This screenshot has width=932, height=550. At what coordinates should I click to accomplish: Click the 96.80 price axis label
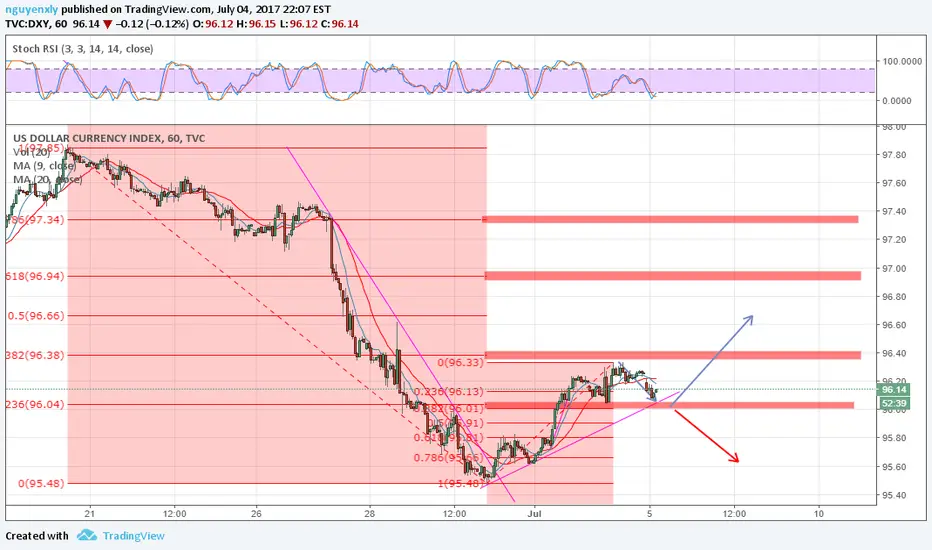pyautogui.click(x=894, y=297)
